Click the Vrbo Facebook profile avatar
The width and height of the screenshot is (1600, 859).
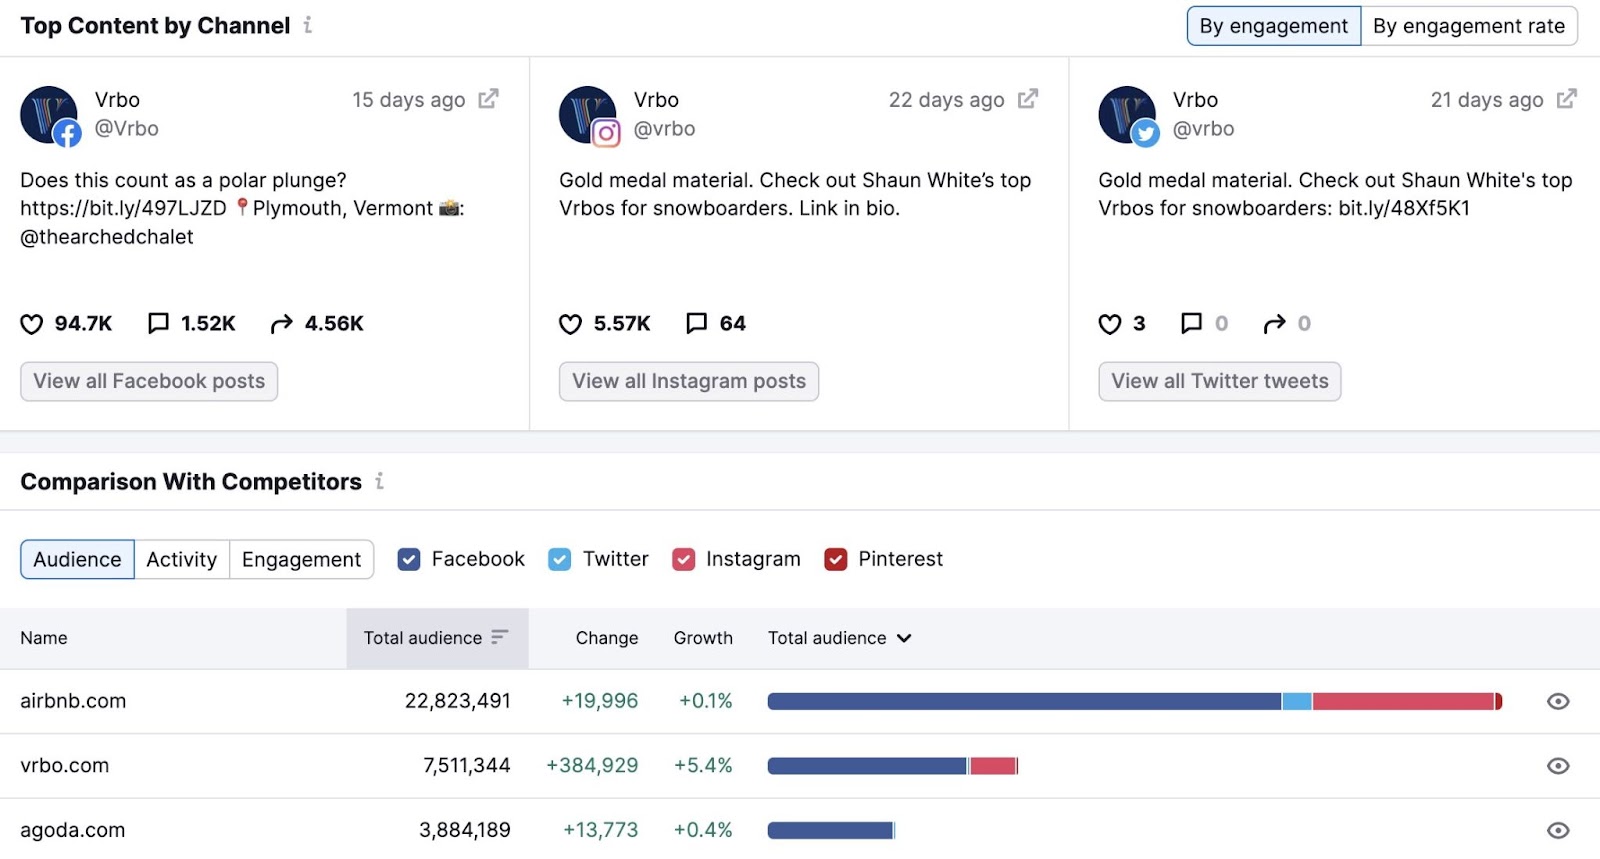[49, 115]
